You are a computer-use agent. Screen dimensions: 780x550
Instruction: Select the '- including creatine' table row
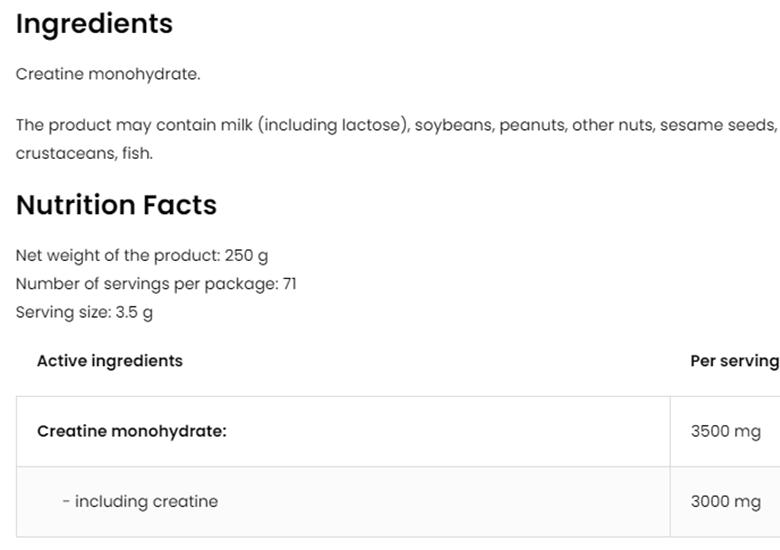click(x=140, y=501)
